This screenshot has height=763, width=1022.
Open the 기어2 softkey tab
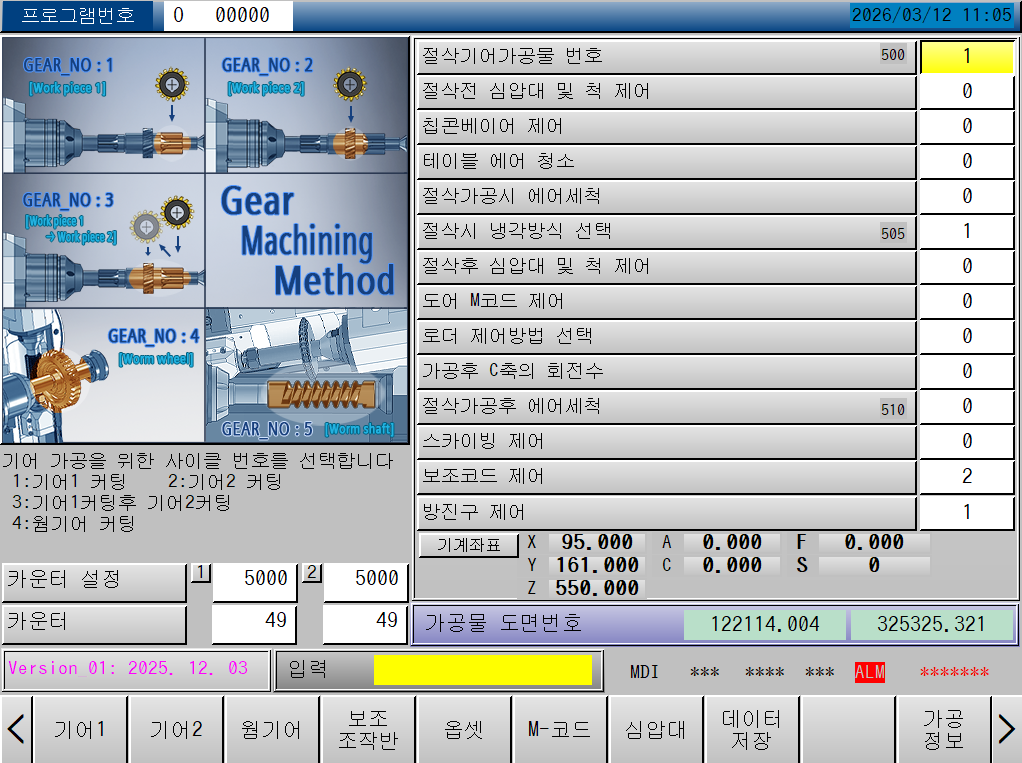tap(176, 729)
